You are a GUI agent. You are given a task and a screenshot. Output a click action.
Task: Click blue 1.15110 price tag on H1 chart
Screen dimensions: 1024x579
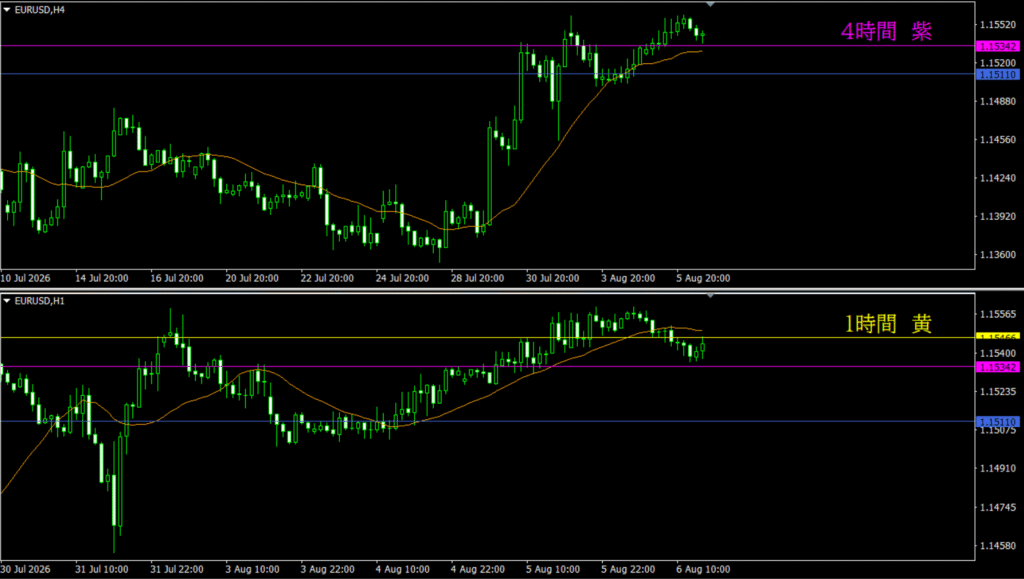(997, 422)
